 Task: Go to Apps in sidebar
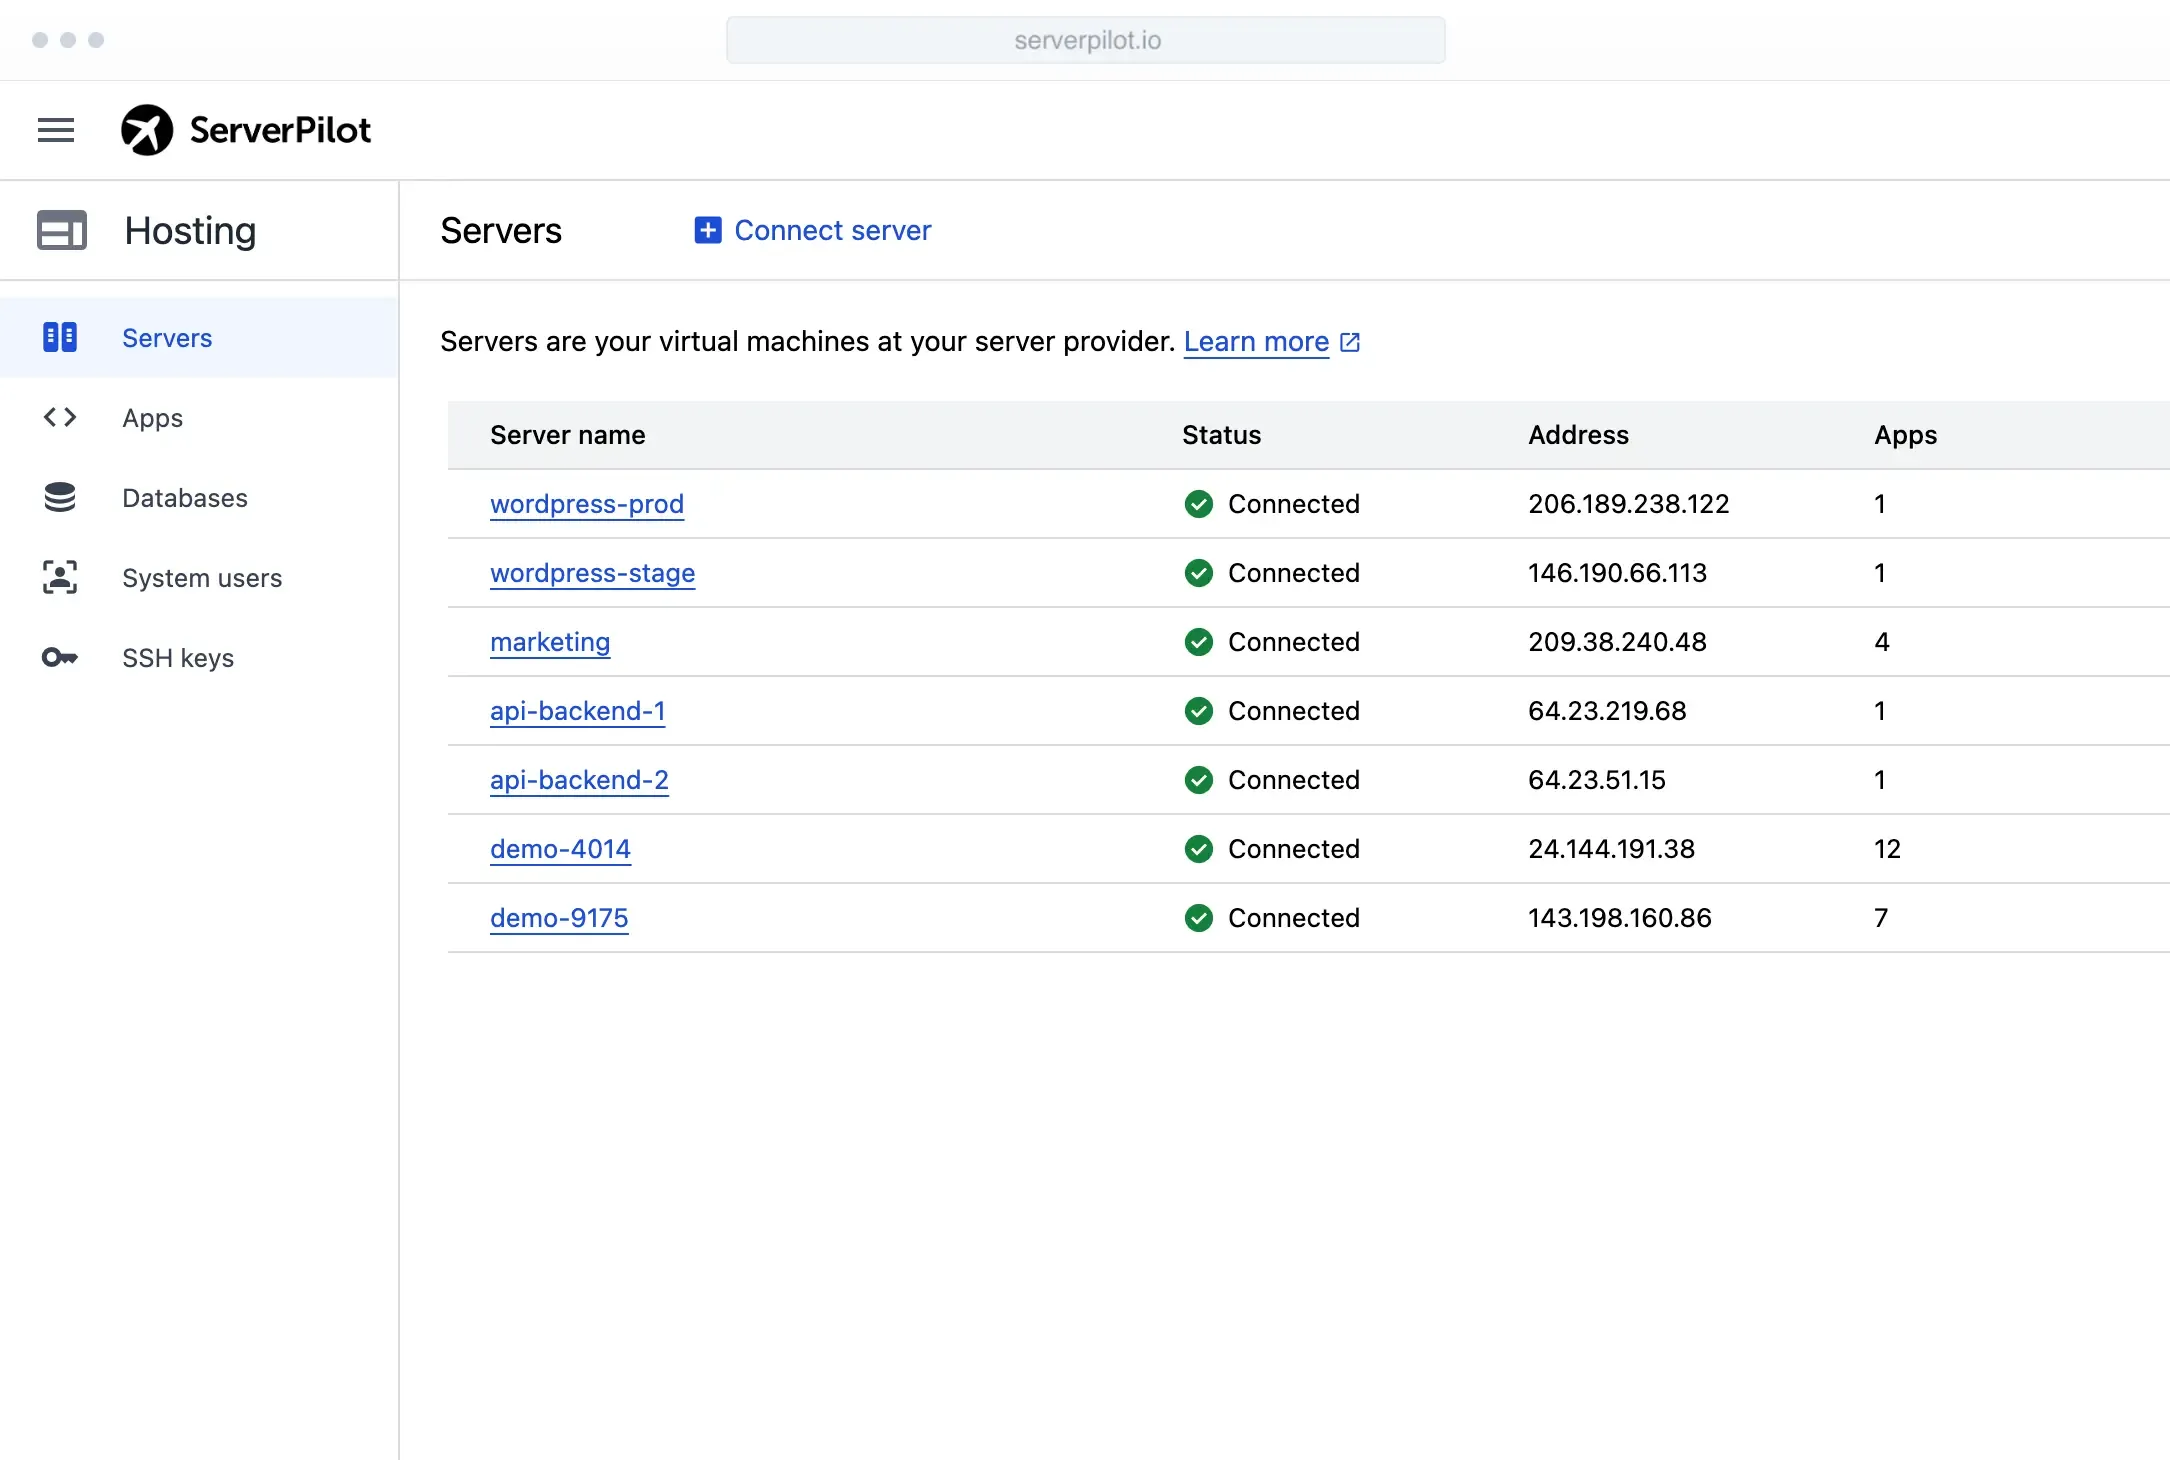152,418
